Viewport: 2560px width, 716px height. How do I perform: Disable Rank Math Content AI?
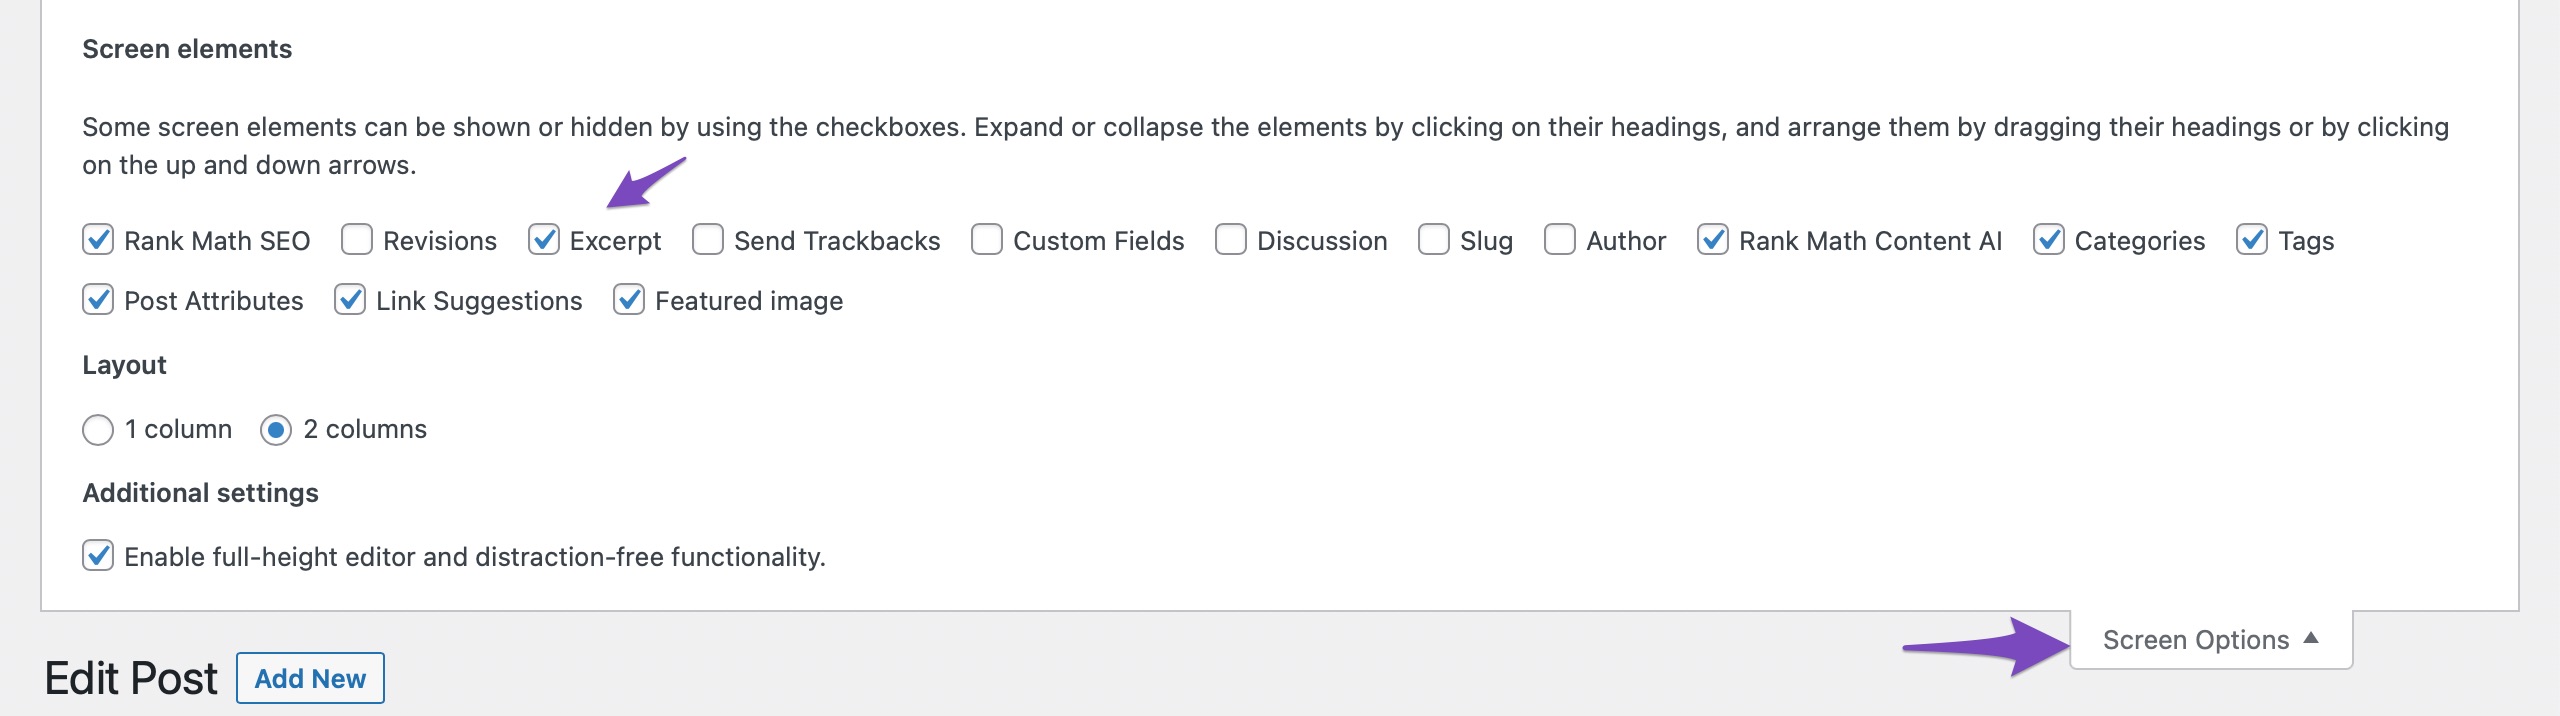point(1713,240)
